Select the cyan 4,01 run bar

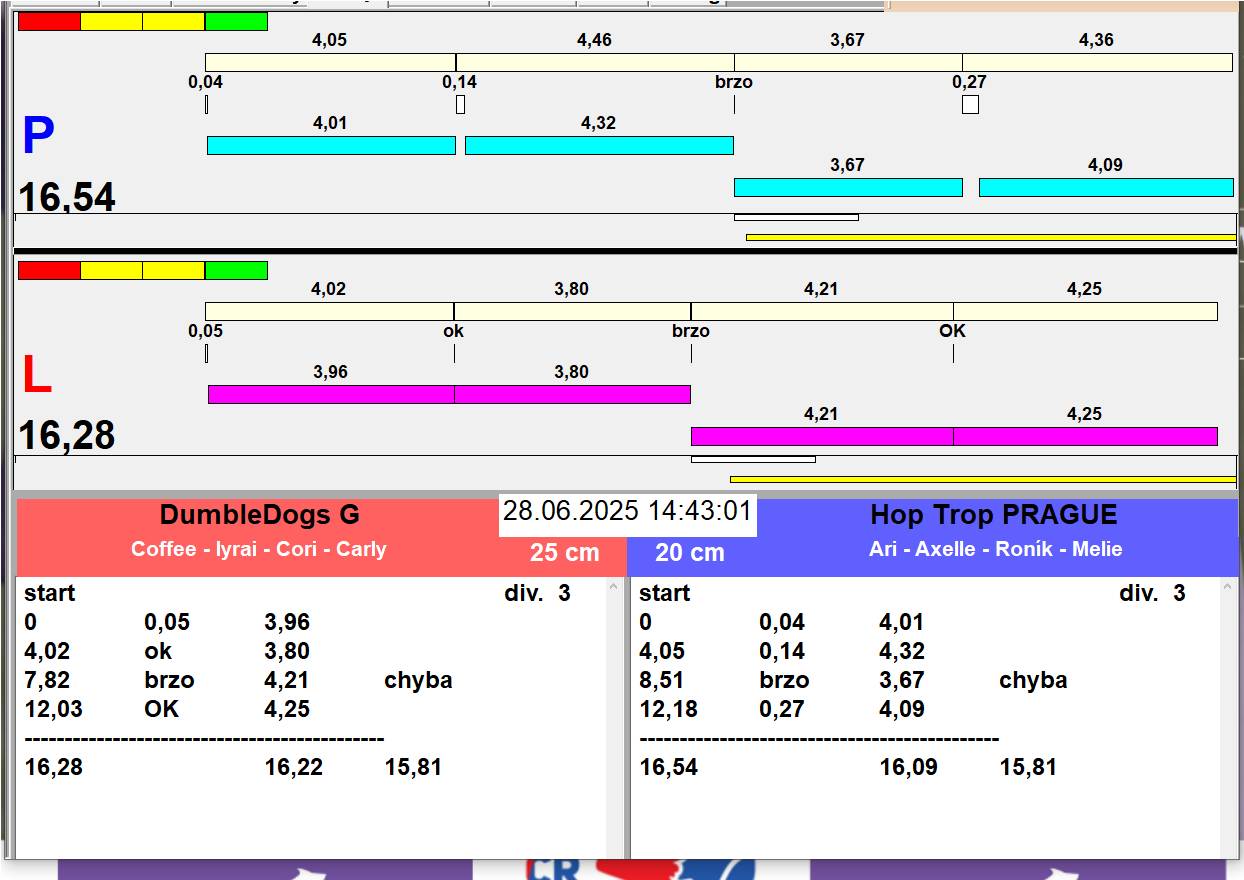click(331, 145)
